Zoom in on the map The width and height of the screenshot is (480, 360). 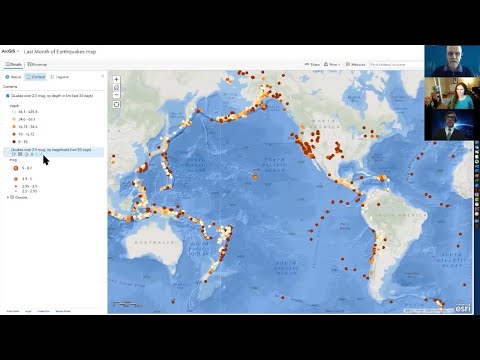[116, 79]
